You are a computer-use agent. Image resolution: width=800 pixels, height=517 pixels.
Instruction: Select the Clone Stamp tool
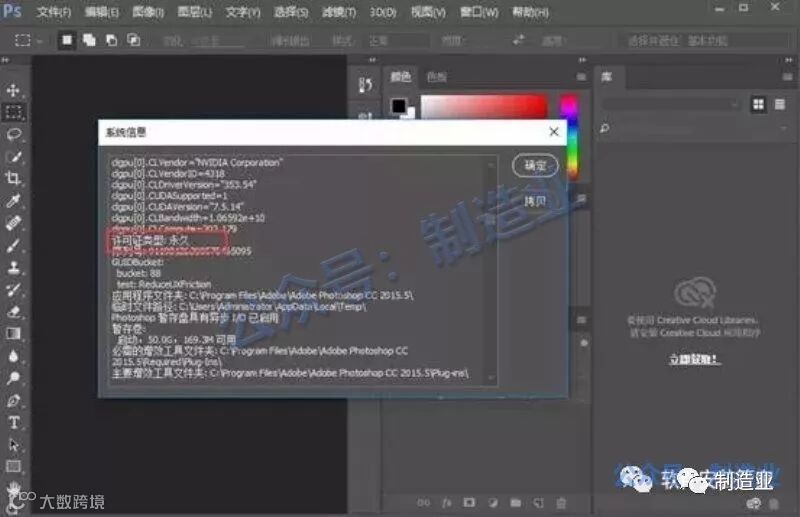click(13, 267)
